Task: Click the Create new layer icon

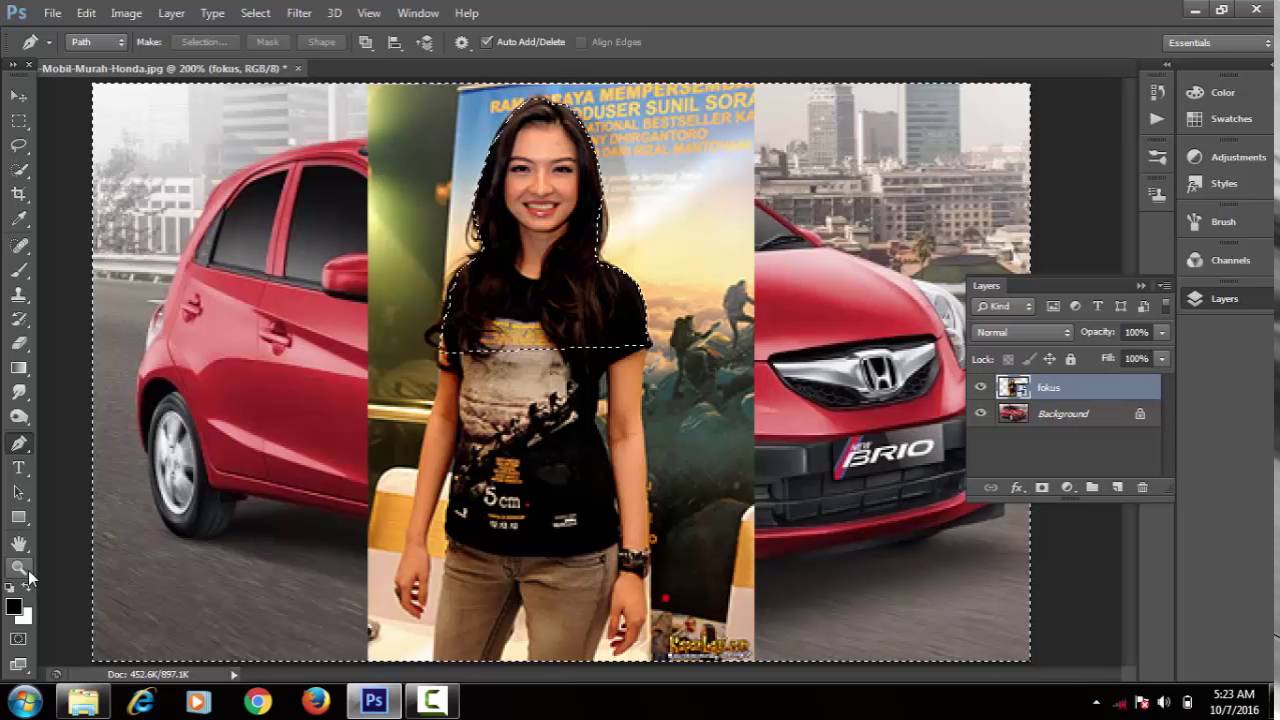Action: point(1117,488)
